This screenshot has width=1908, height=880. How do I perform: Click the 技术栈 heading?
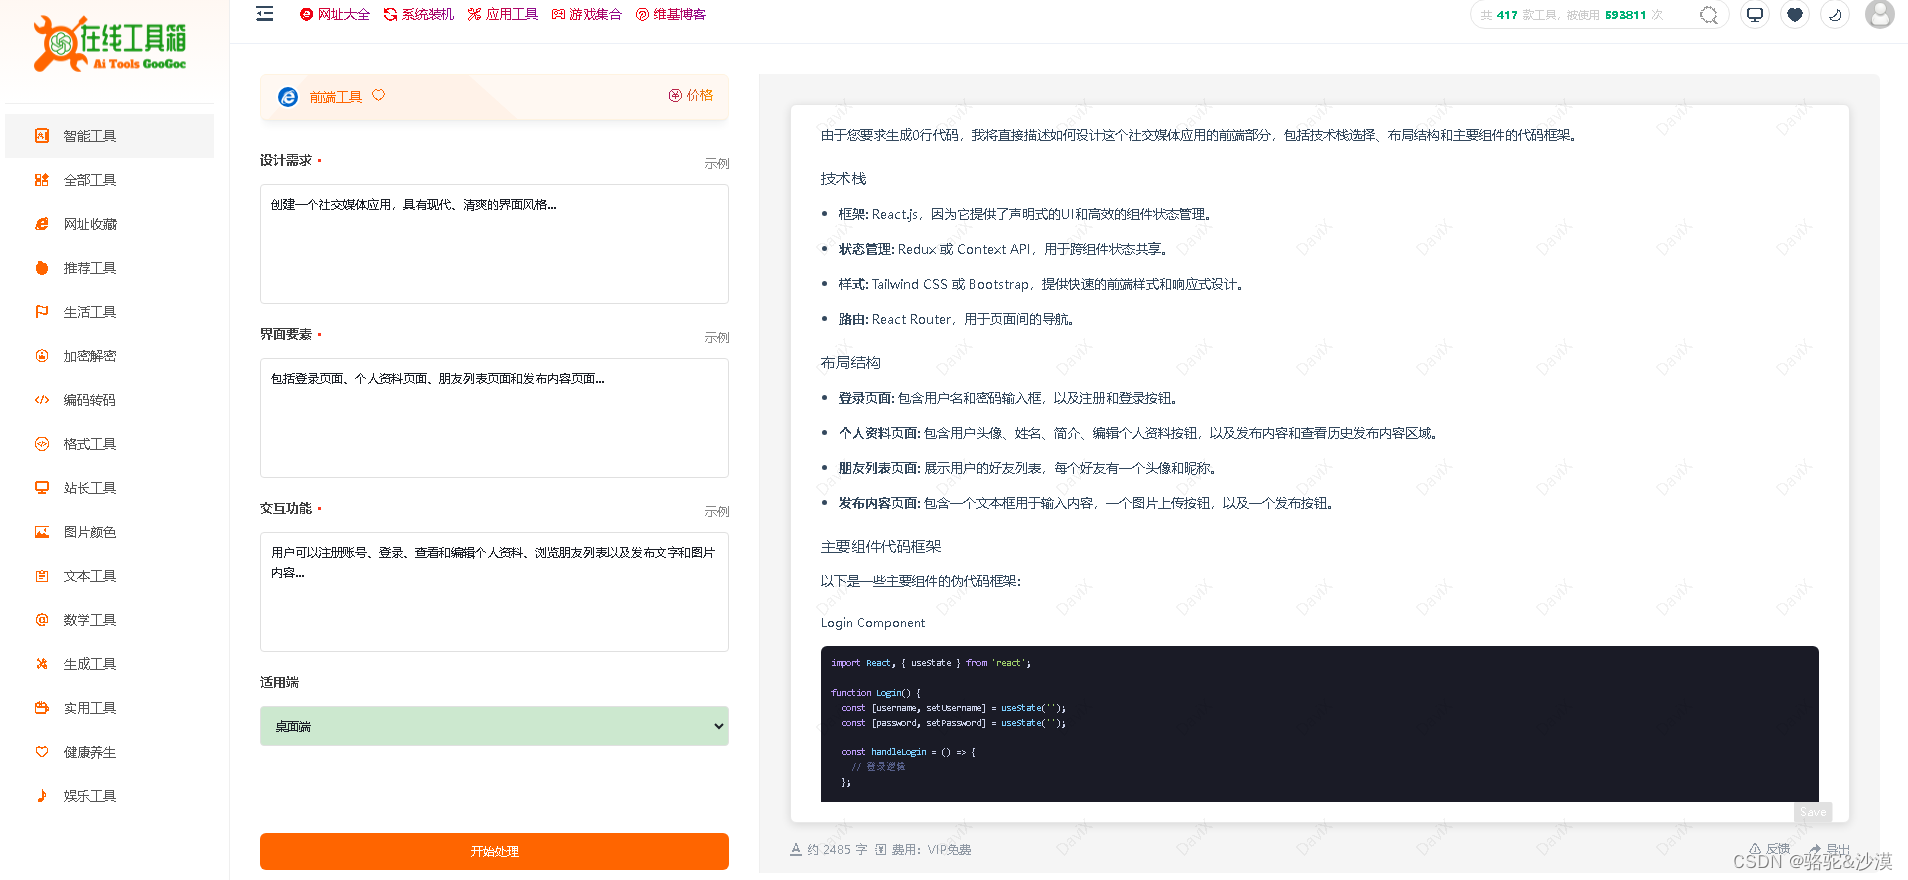click(x=844, y=179)
